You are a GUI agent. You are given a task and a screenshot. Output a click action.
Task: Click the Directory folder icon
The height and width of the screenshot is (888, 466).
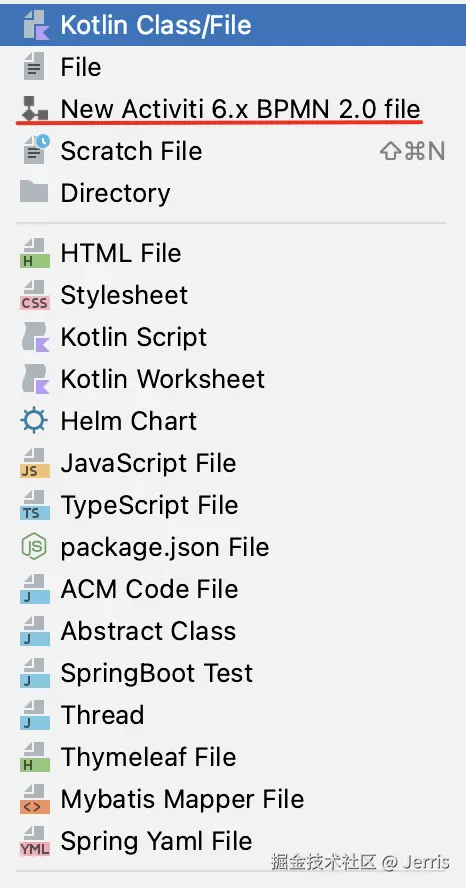[x=34, y=192]
